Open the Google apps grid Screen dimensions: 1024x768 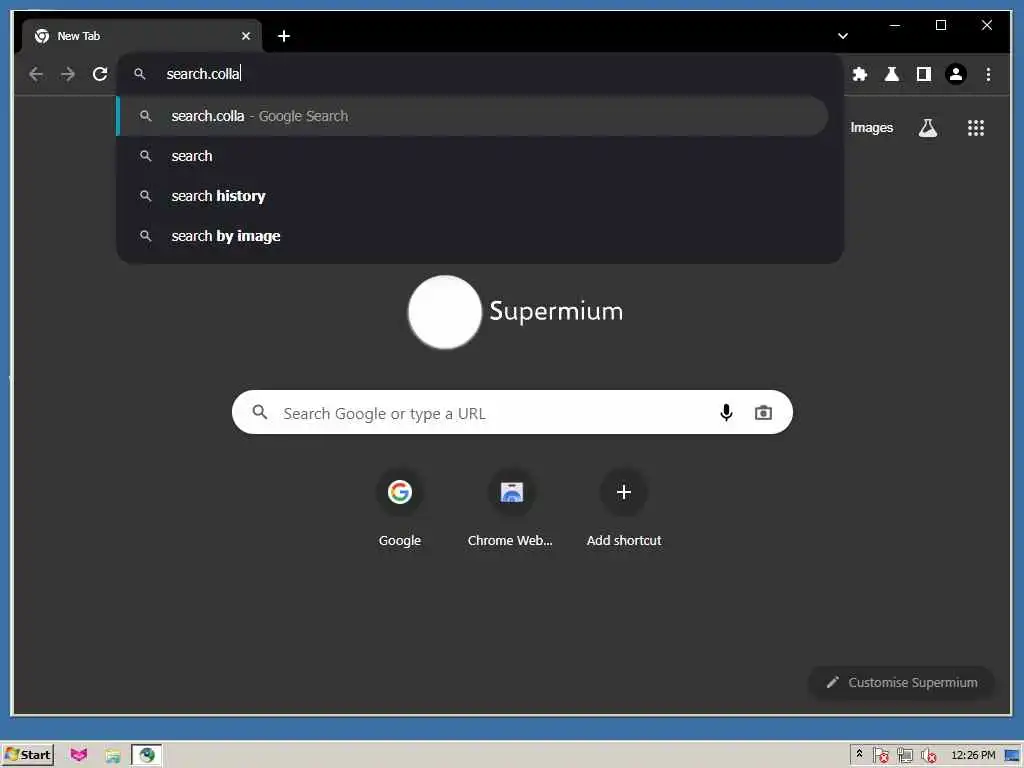click(976, 127)
